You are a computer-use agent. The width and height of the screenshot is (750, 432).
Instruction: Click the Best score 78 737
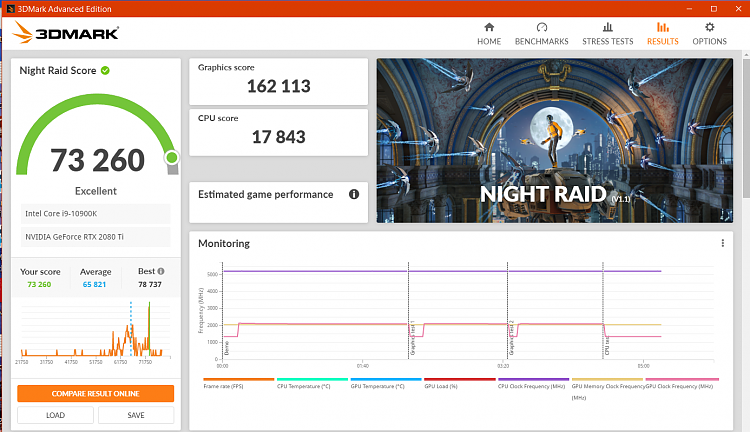[150, 284]
